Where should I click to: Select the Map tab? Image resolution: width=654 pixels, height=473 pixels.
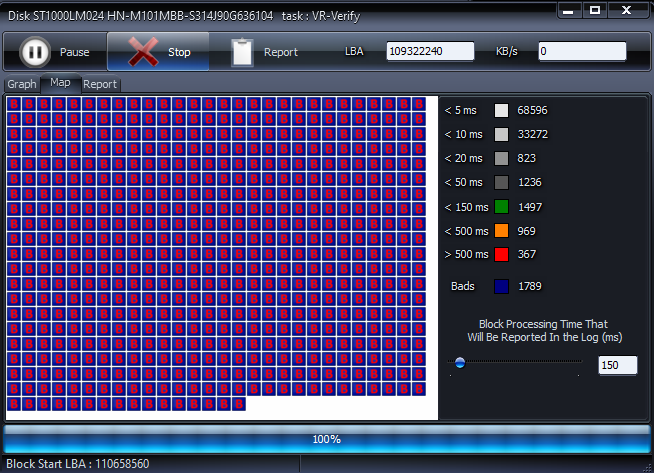pyautogui.click(x=60, y=83)
